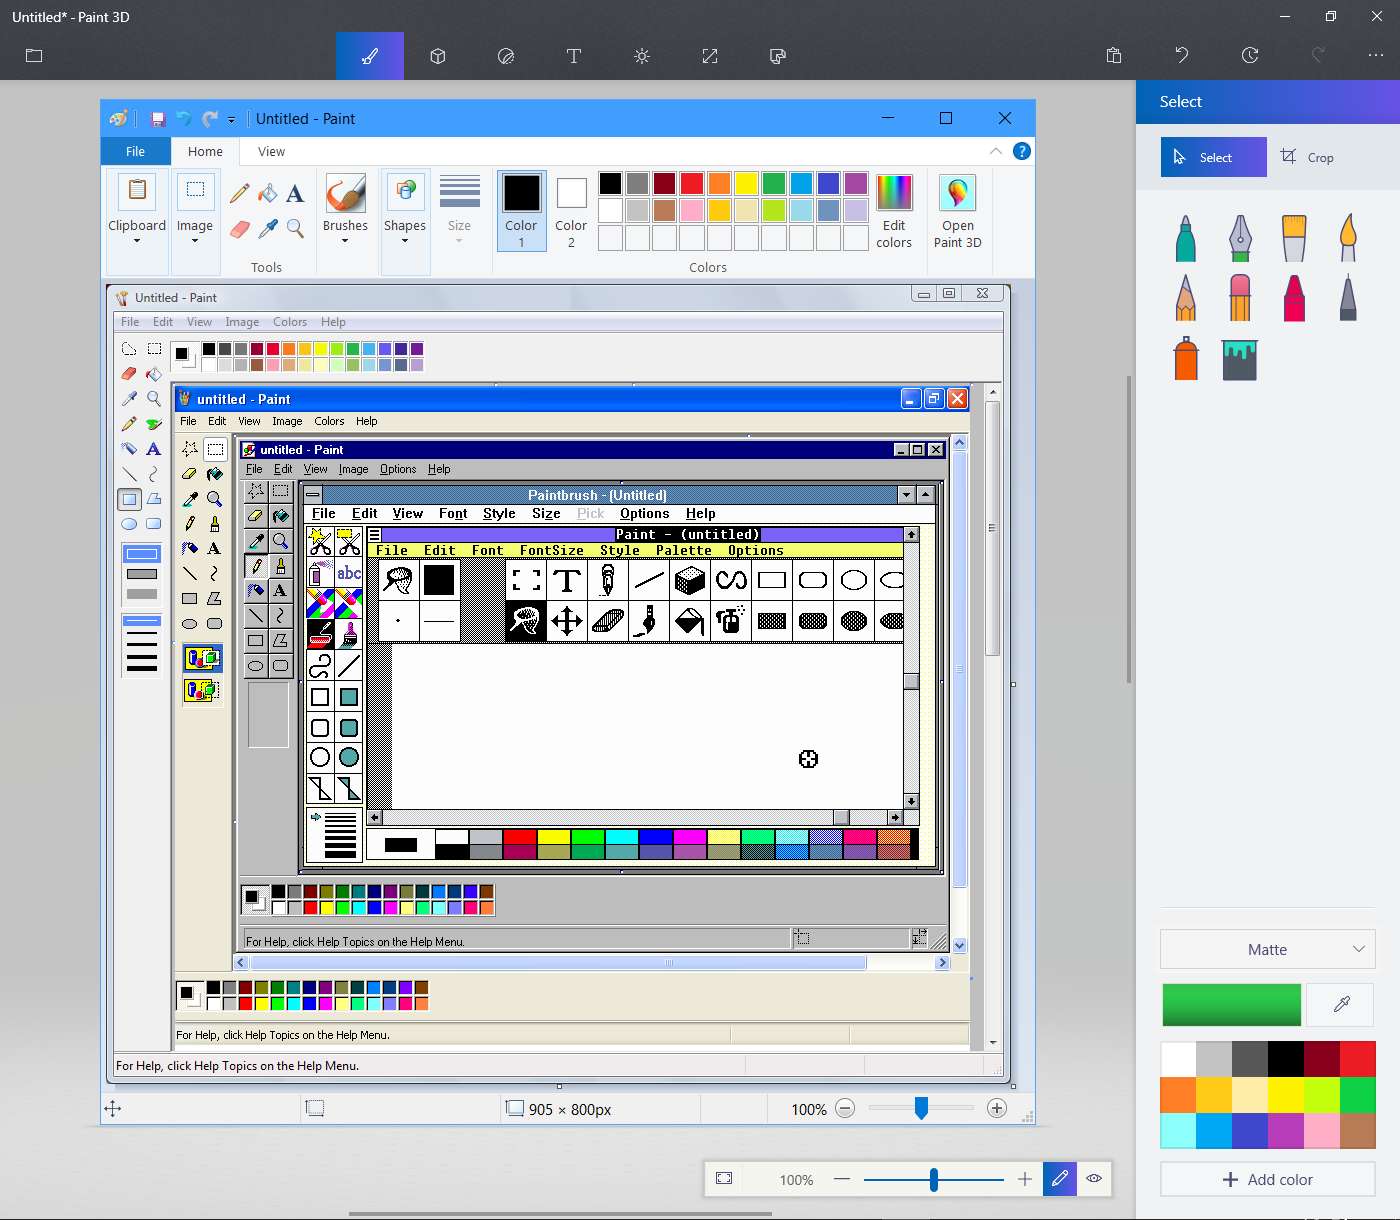This screenshot has width=1400, height=1220.
Task: Click the Magnifier tool in Windows 10 Paint Tools group
Action: 295,229
